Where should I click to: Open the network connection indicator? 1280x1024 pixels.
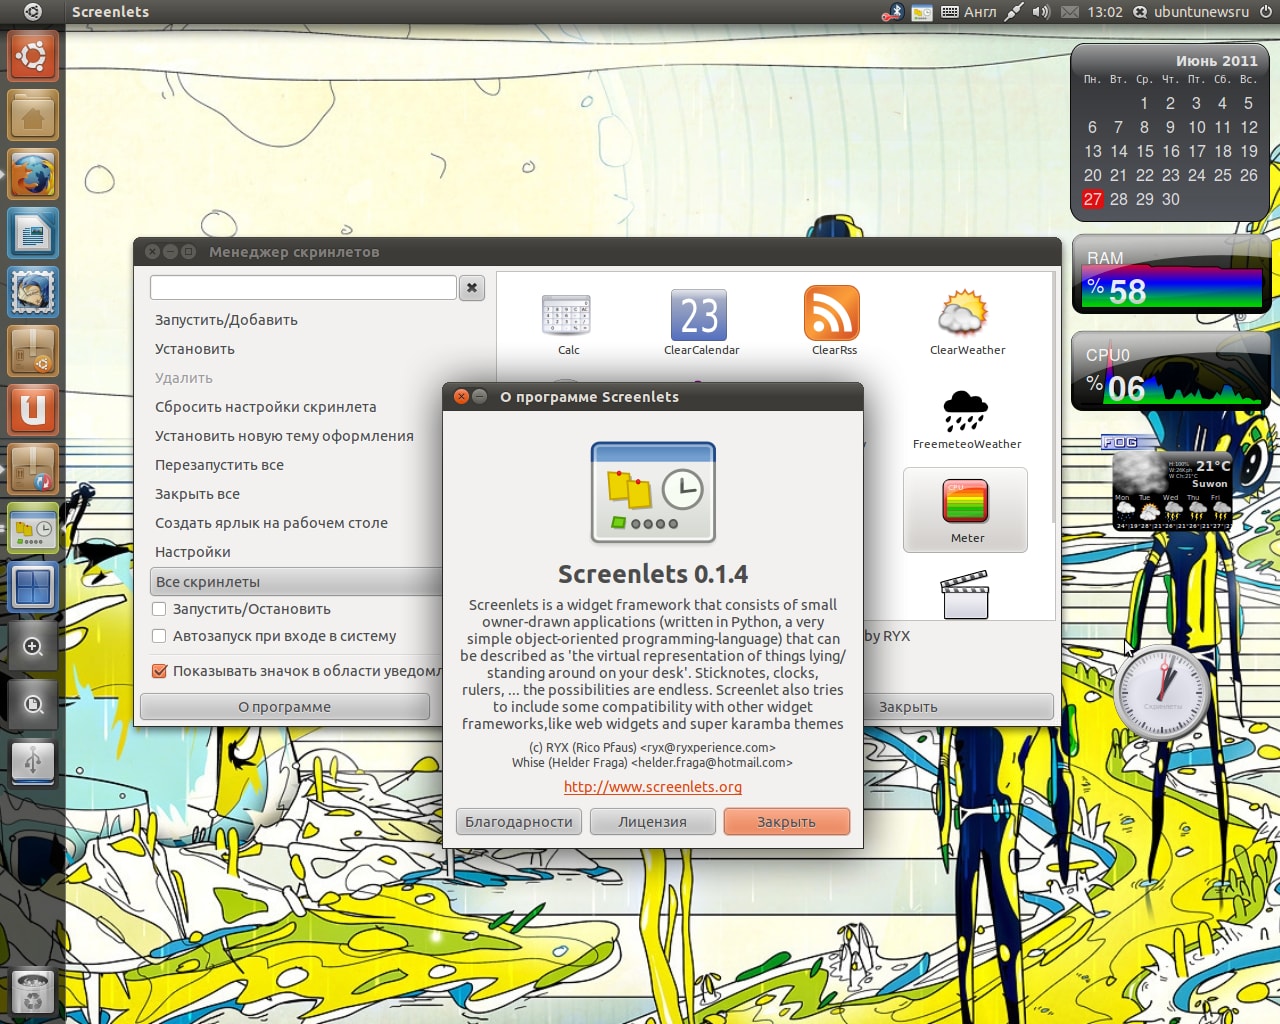pyautogui.click(x=1013, y=12)
